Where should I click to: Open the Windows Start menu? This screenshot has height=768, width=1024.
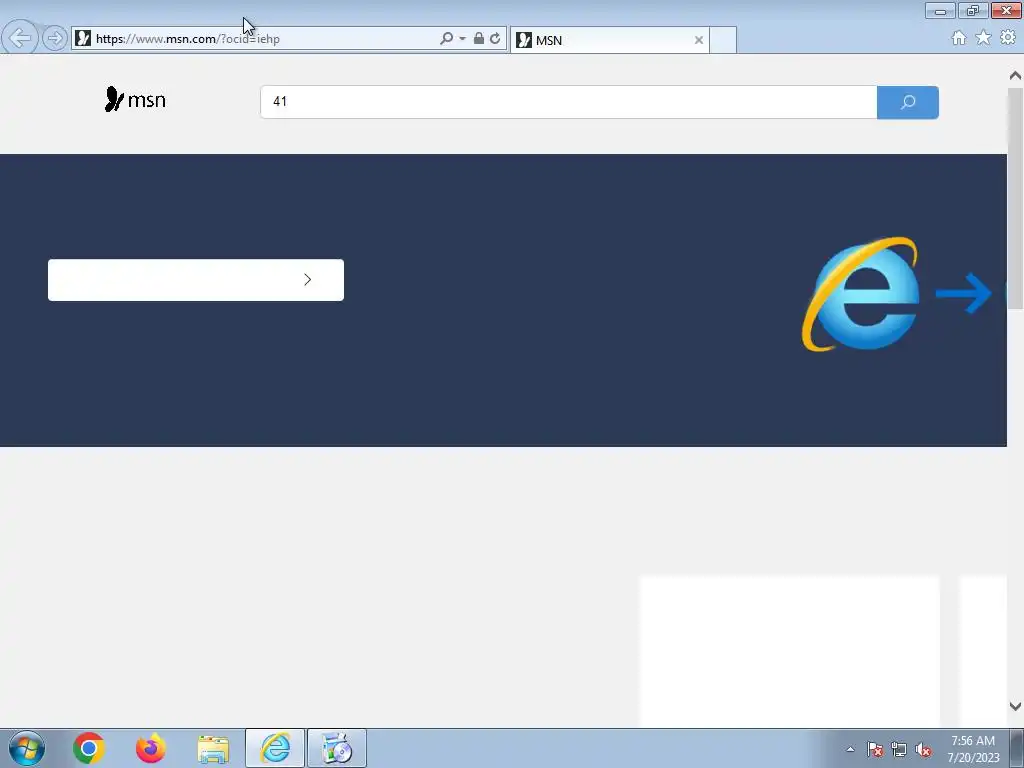[x=27, y=748]
